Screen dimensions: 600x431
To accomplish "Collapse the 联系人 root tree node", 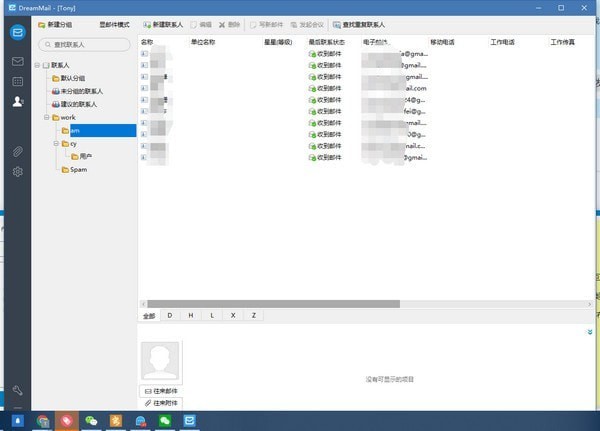I will coord(37,65).
